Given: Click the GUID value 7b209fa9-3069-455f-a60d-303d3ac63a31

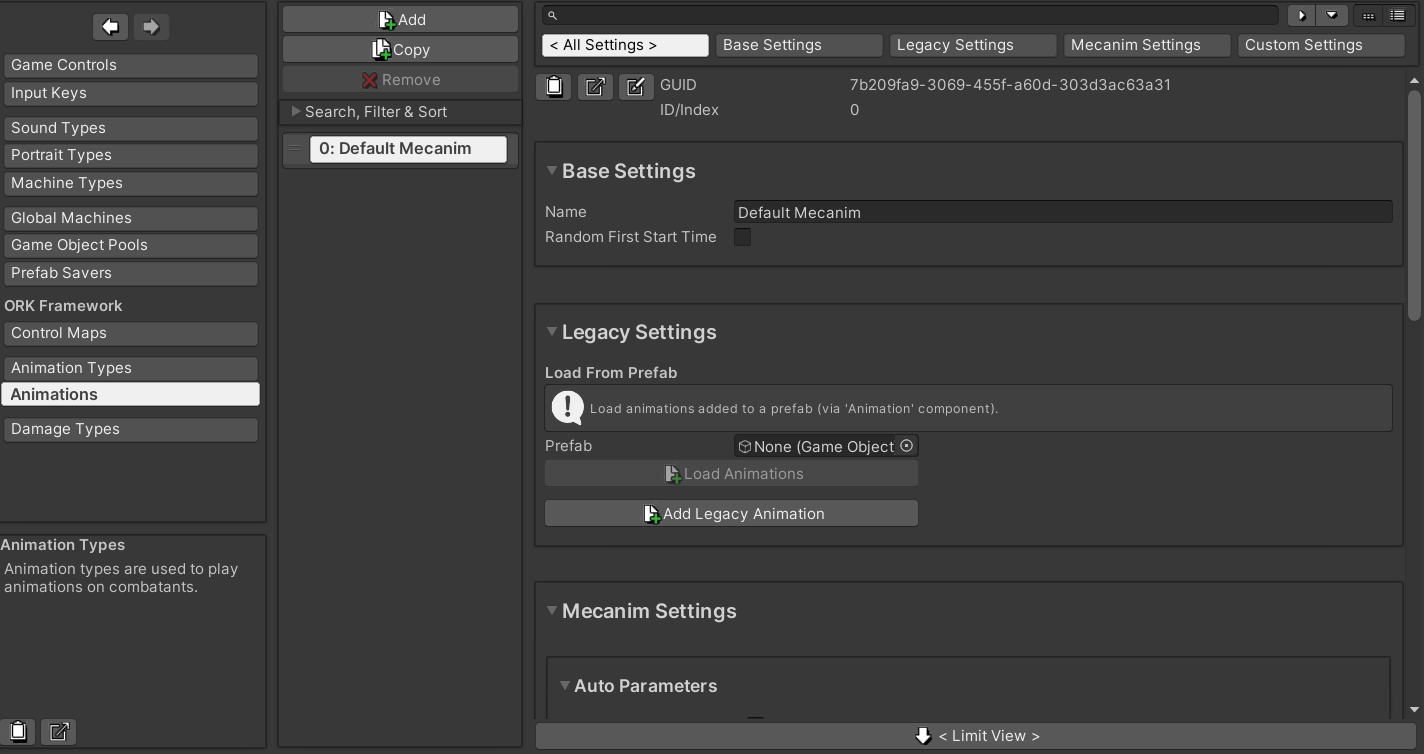Looking at the screenshot, I should point(1010,85).
